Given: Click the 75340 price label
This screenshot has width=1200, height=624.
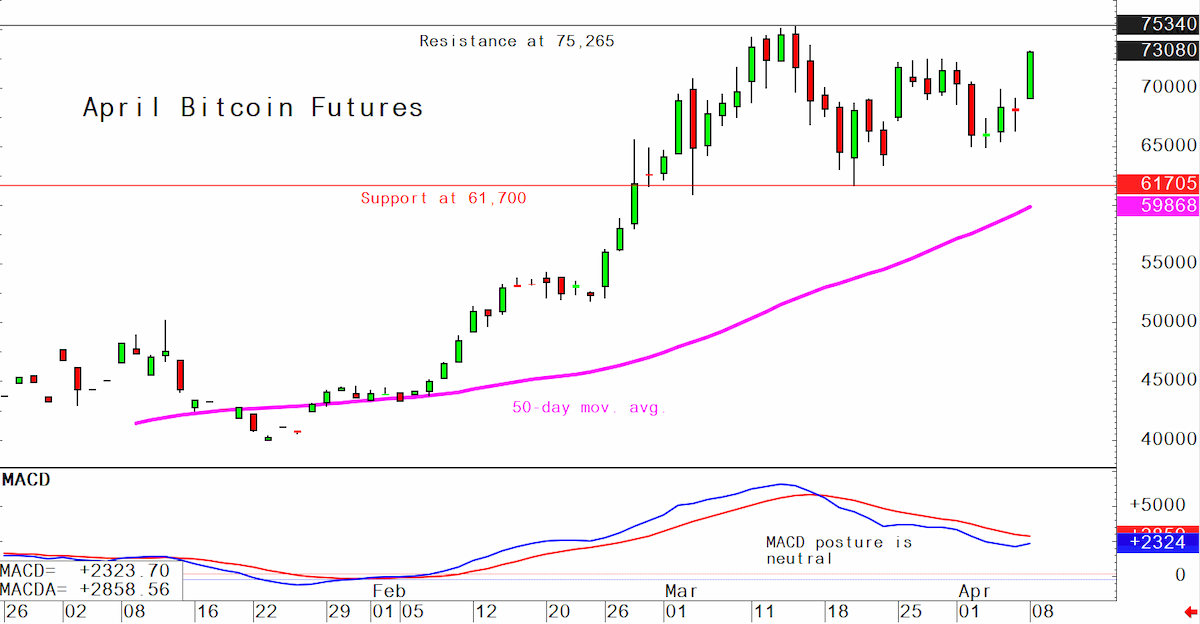Looking at the screenshot, I should (x=1158, y=25).
